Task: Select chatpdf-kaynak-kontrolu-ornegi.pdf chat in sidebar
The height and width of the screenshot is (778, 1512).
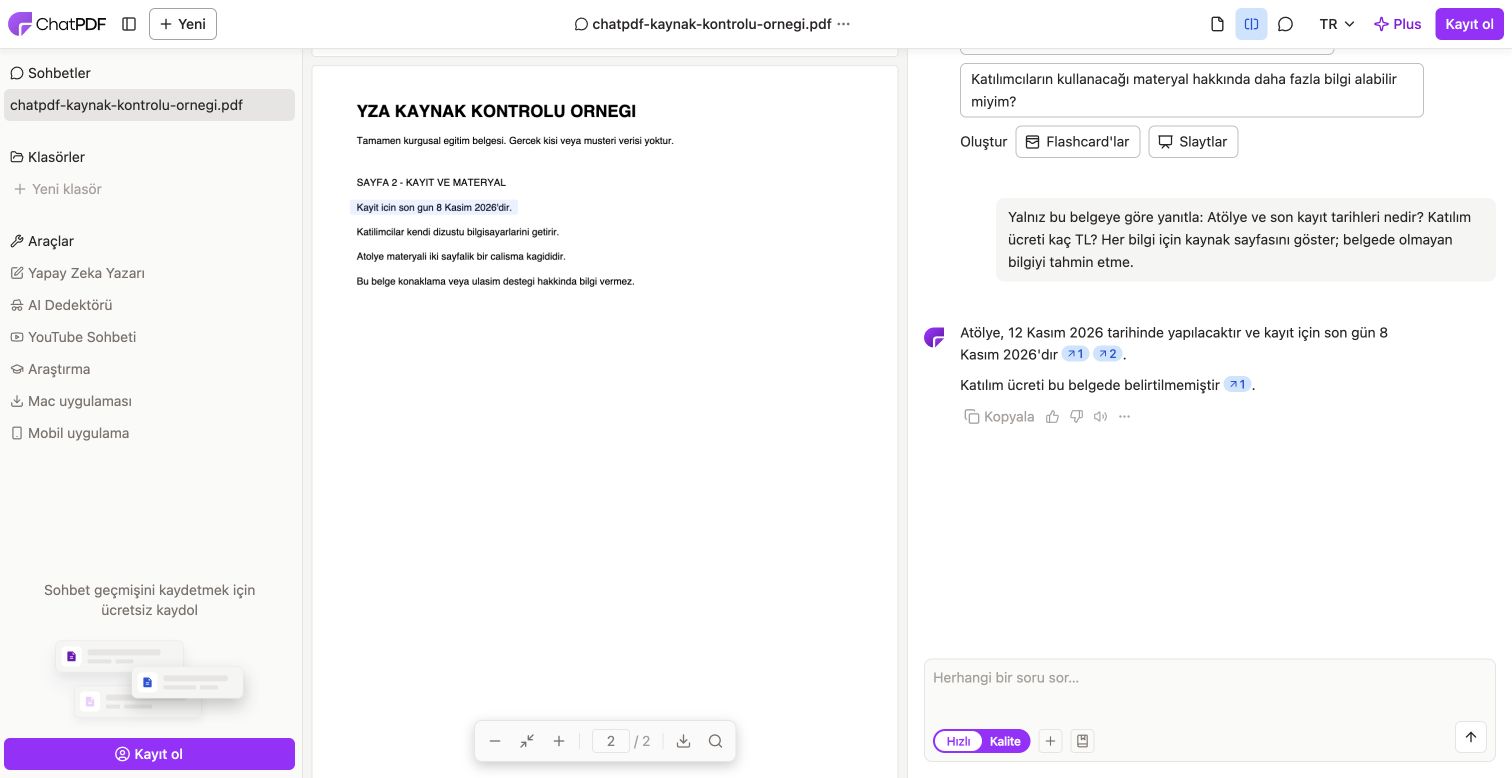Action: (x=149, y=105)
